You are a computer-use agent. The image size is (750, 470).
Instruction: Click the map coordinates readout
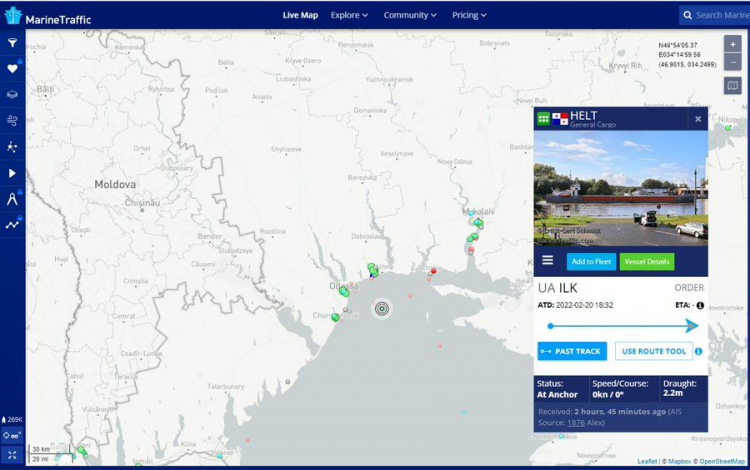[x=687, y=55]
